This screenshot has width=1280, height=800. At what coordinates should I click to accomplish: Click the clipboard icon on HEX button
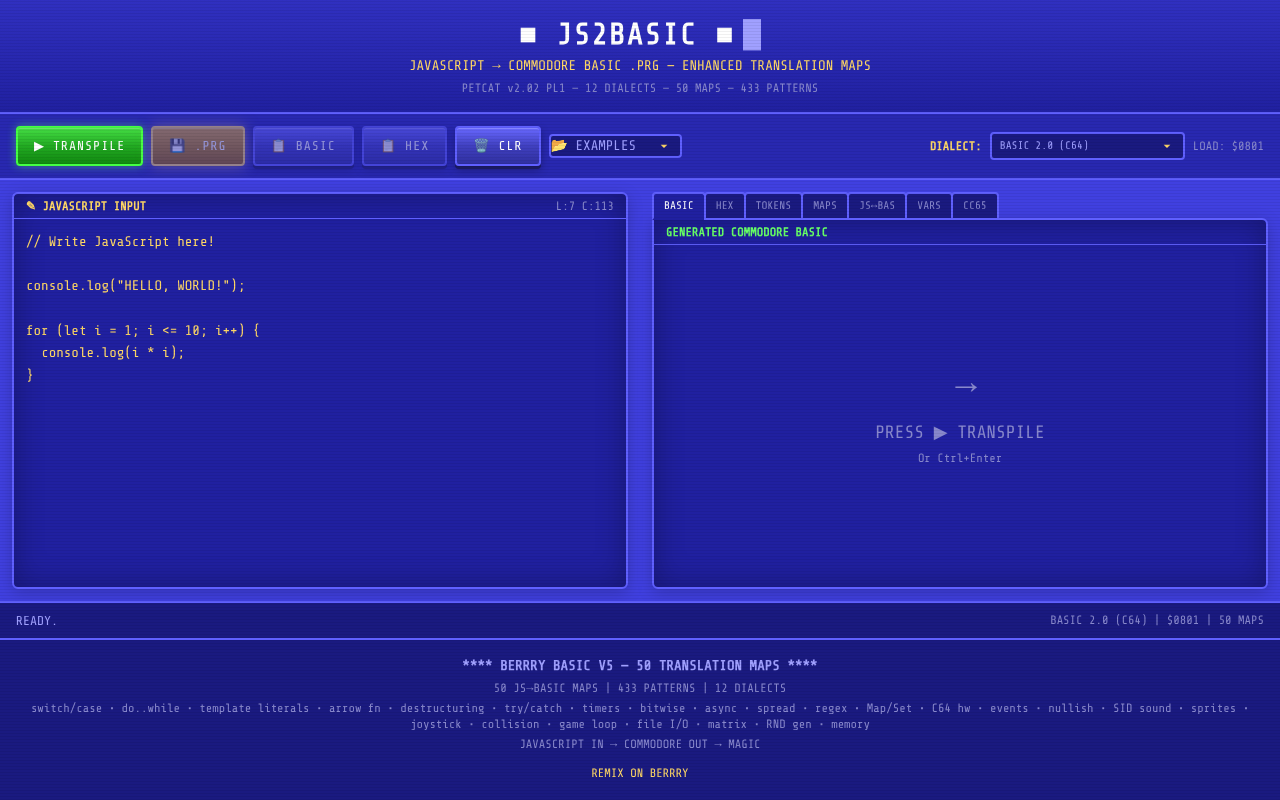point(388,146)
